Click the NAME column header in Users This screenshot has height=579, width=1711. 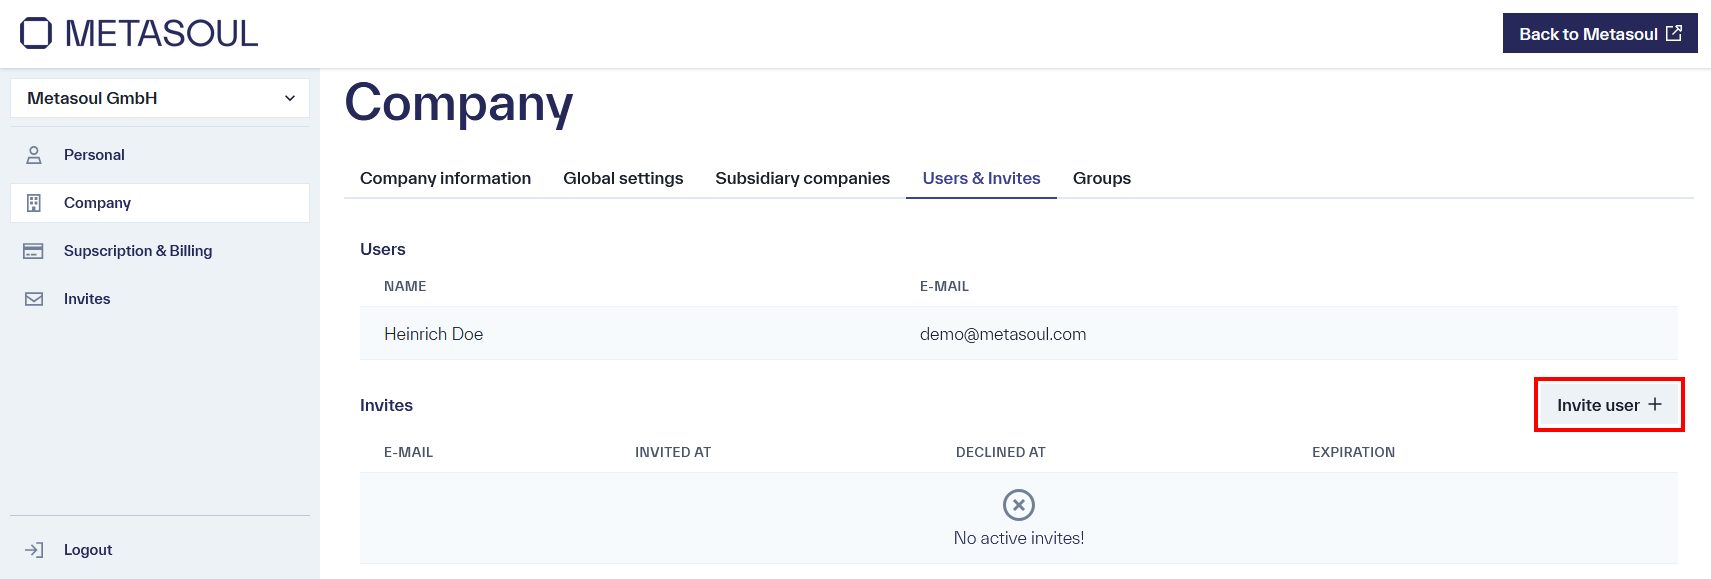[x=405, y=286]
